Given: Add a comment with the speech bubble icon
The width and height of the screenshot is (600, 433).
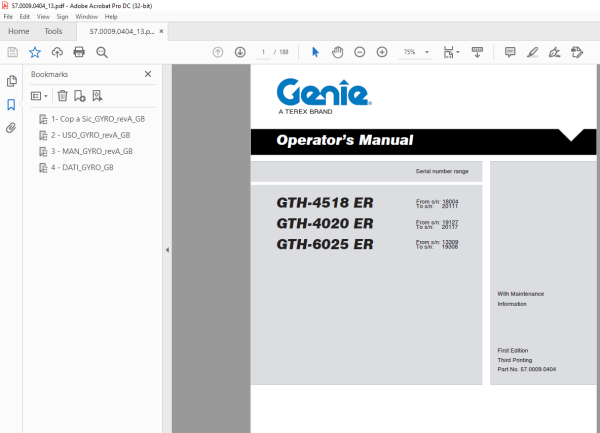Looking at the screenshot, I should pyautogui.click(x=510, y=52).
